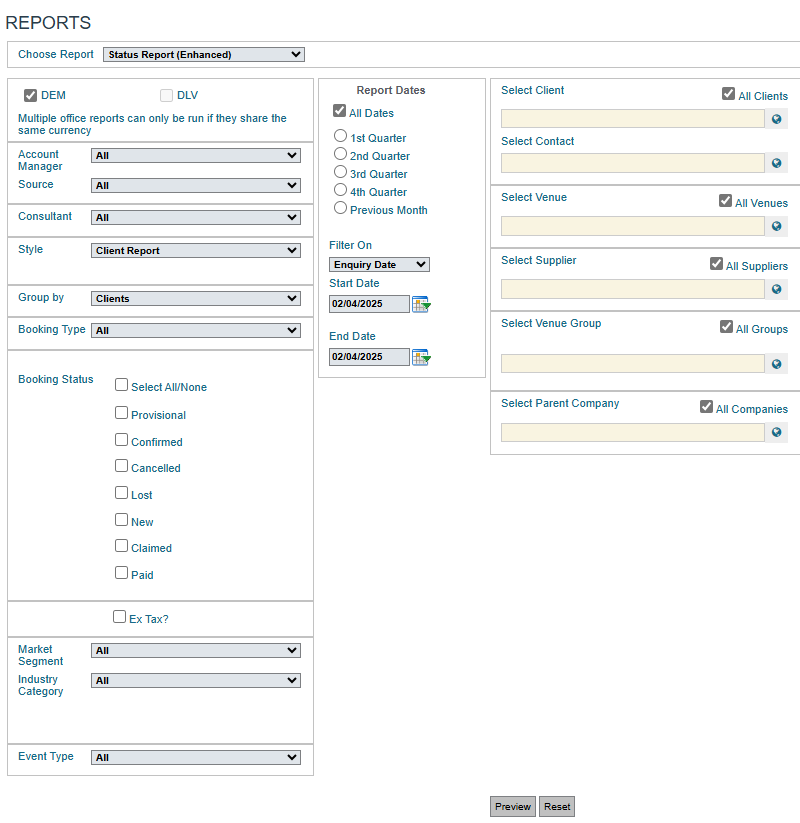The image size is (800, 823).
Task: Open the Style dropdown showing Client Report
Action: [x=196, y=251]
